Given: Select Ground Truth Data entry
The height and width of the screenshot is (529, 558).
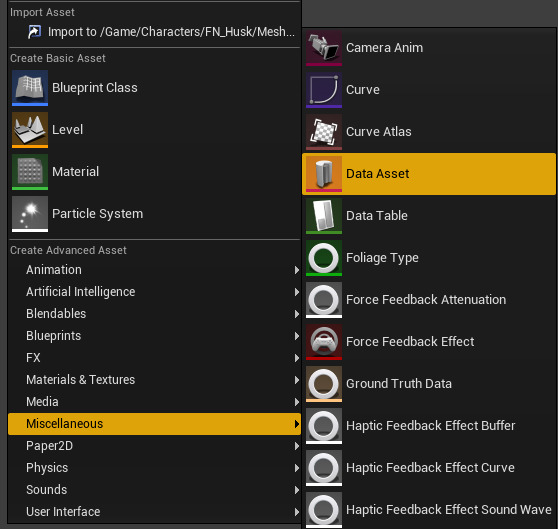Looking at the screenshot, I should point(429,384).
